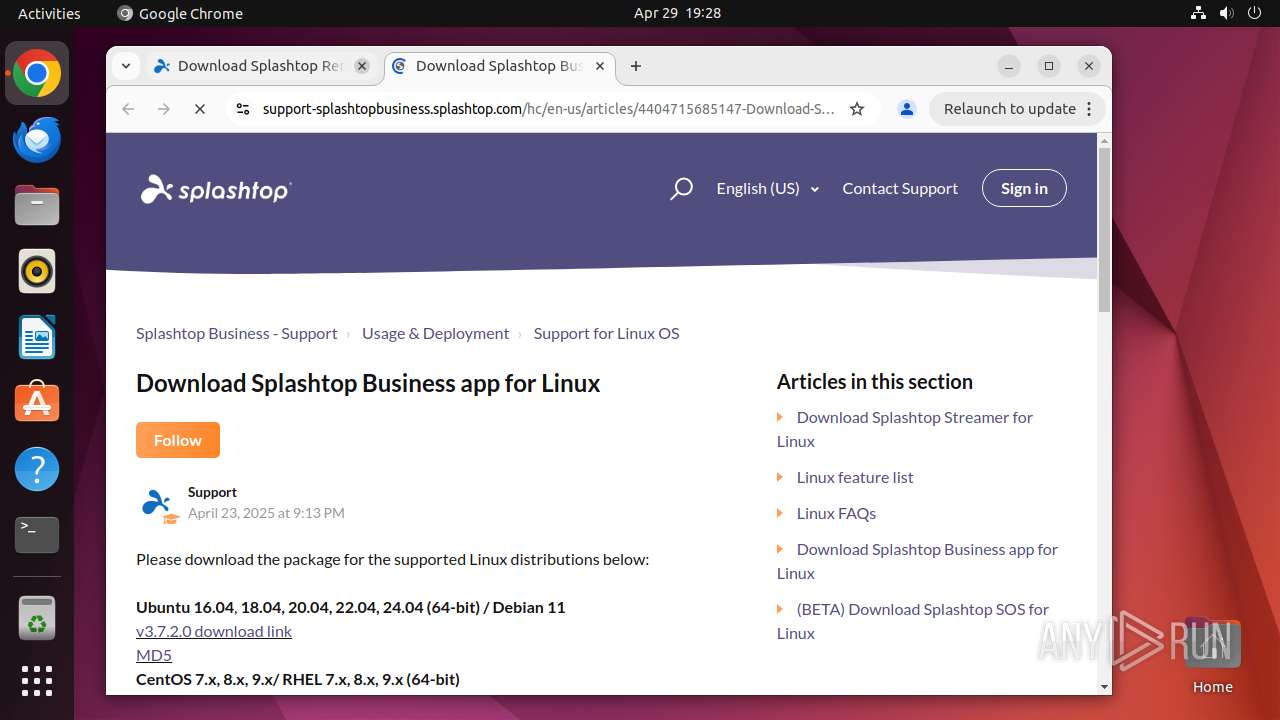Launch Terminal from the dock
The image size is (1280, 720).
pos(37,535)
